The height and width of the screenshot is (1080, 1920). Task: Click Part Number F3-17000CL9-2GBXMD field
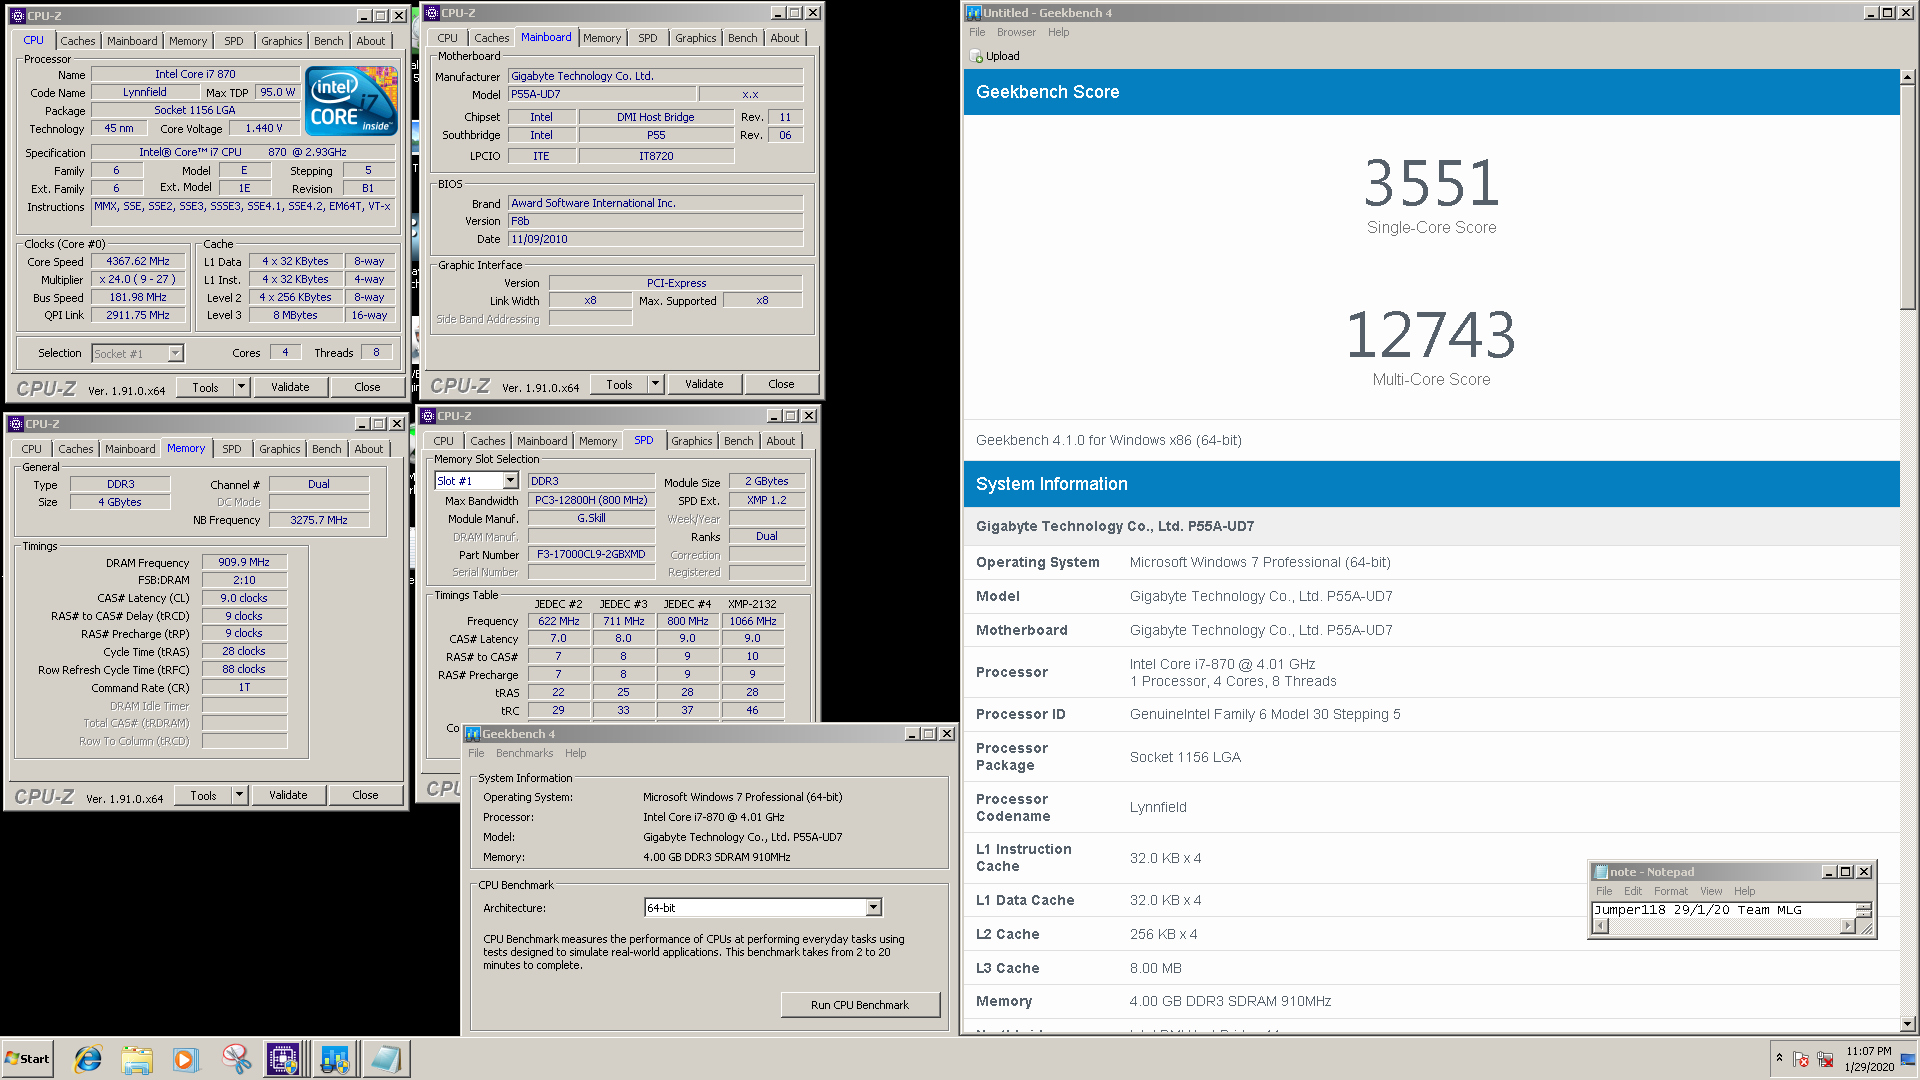click(x=591, y=554)
